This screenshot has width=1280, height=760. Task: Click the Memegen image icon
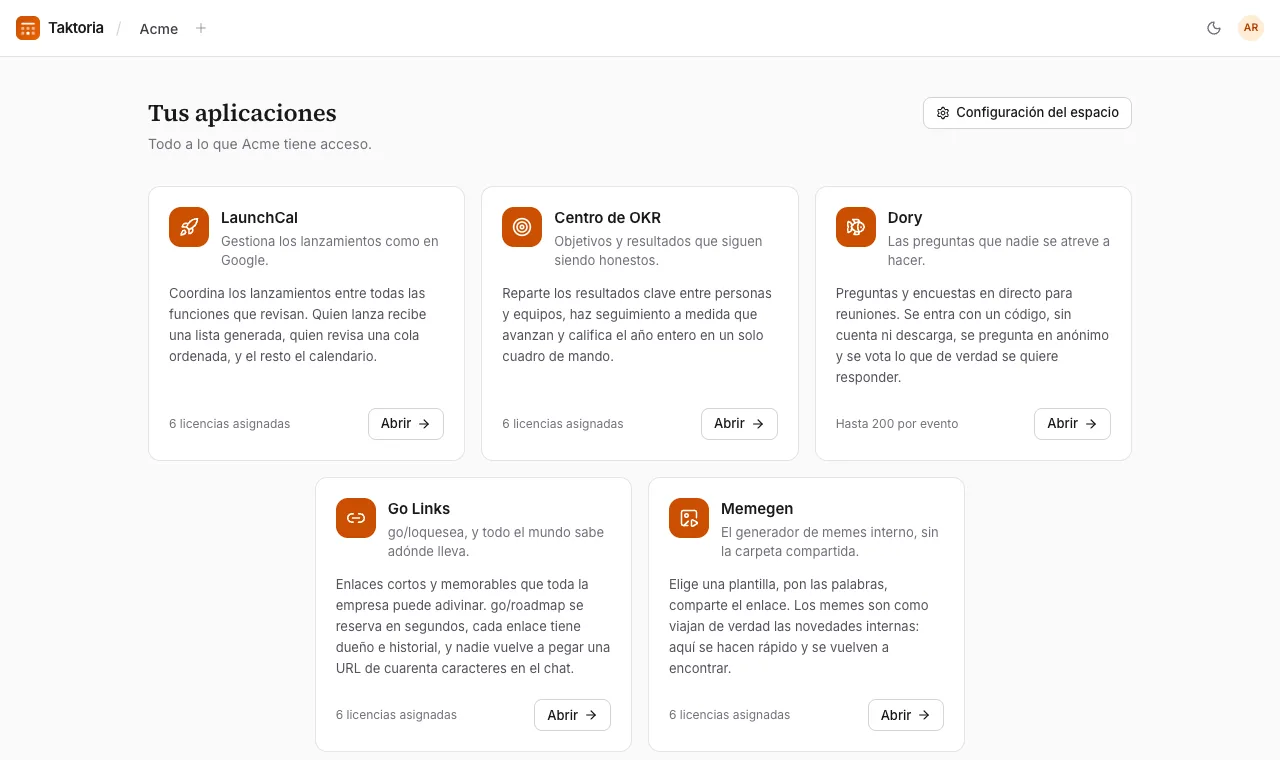tap(689, 518)
